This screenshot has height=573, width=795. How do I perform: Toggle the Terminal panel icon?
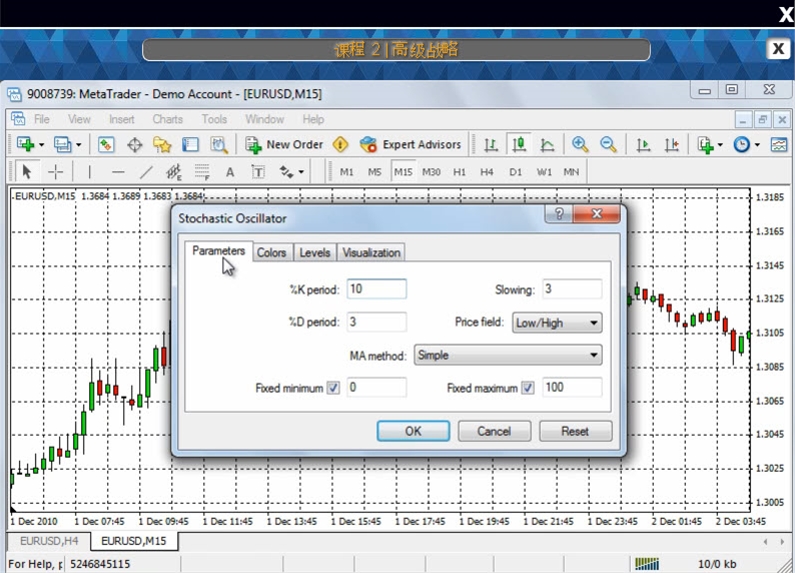(x=190, y=145)
